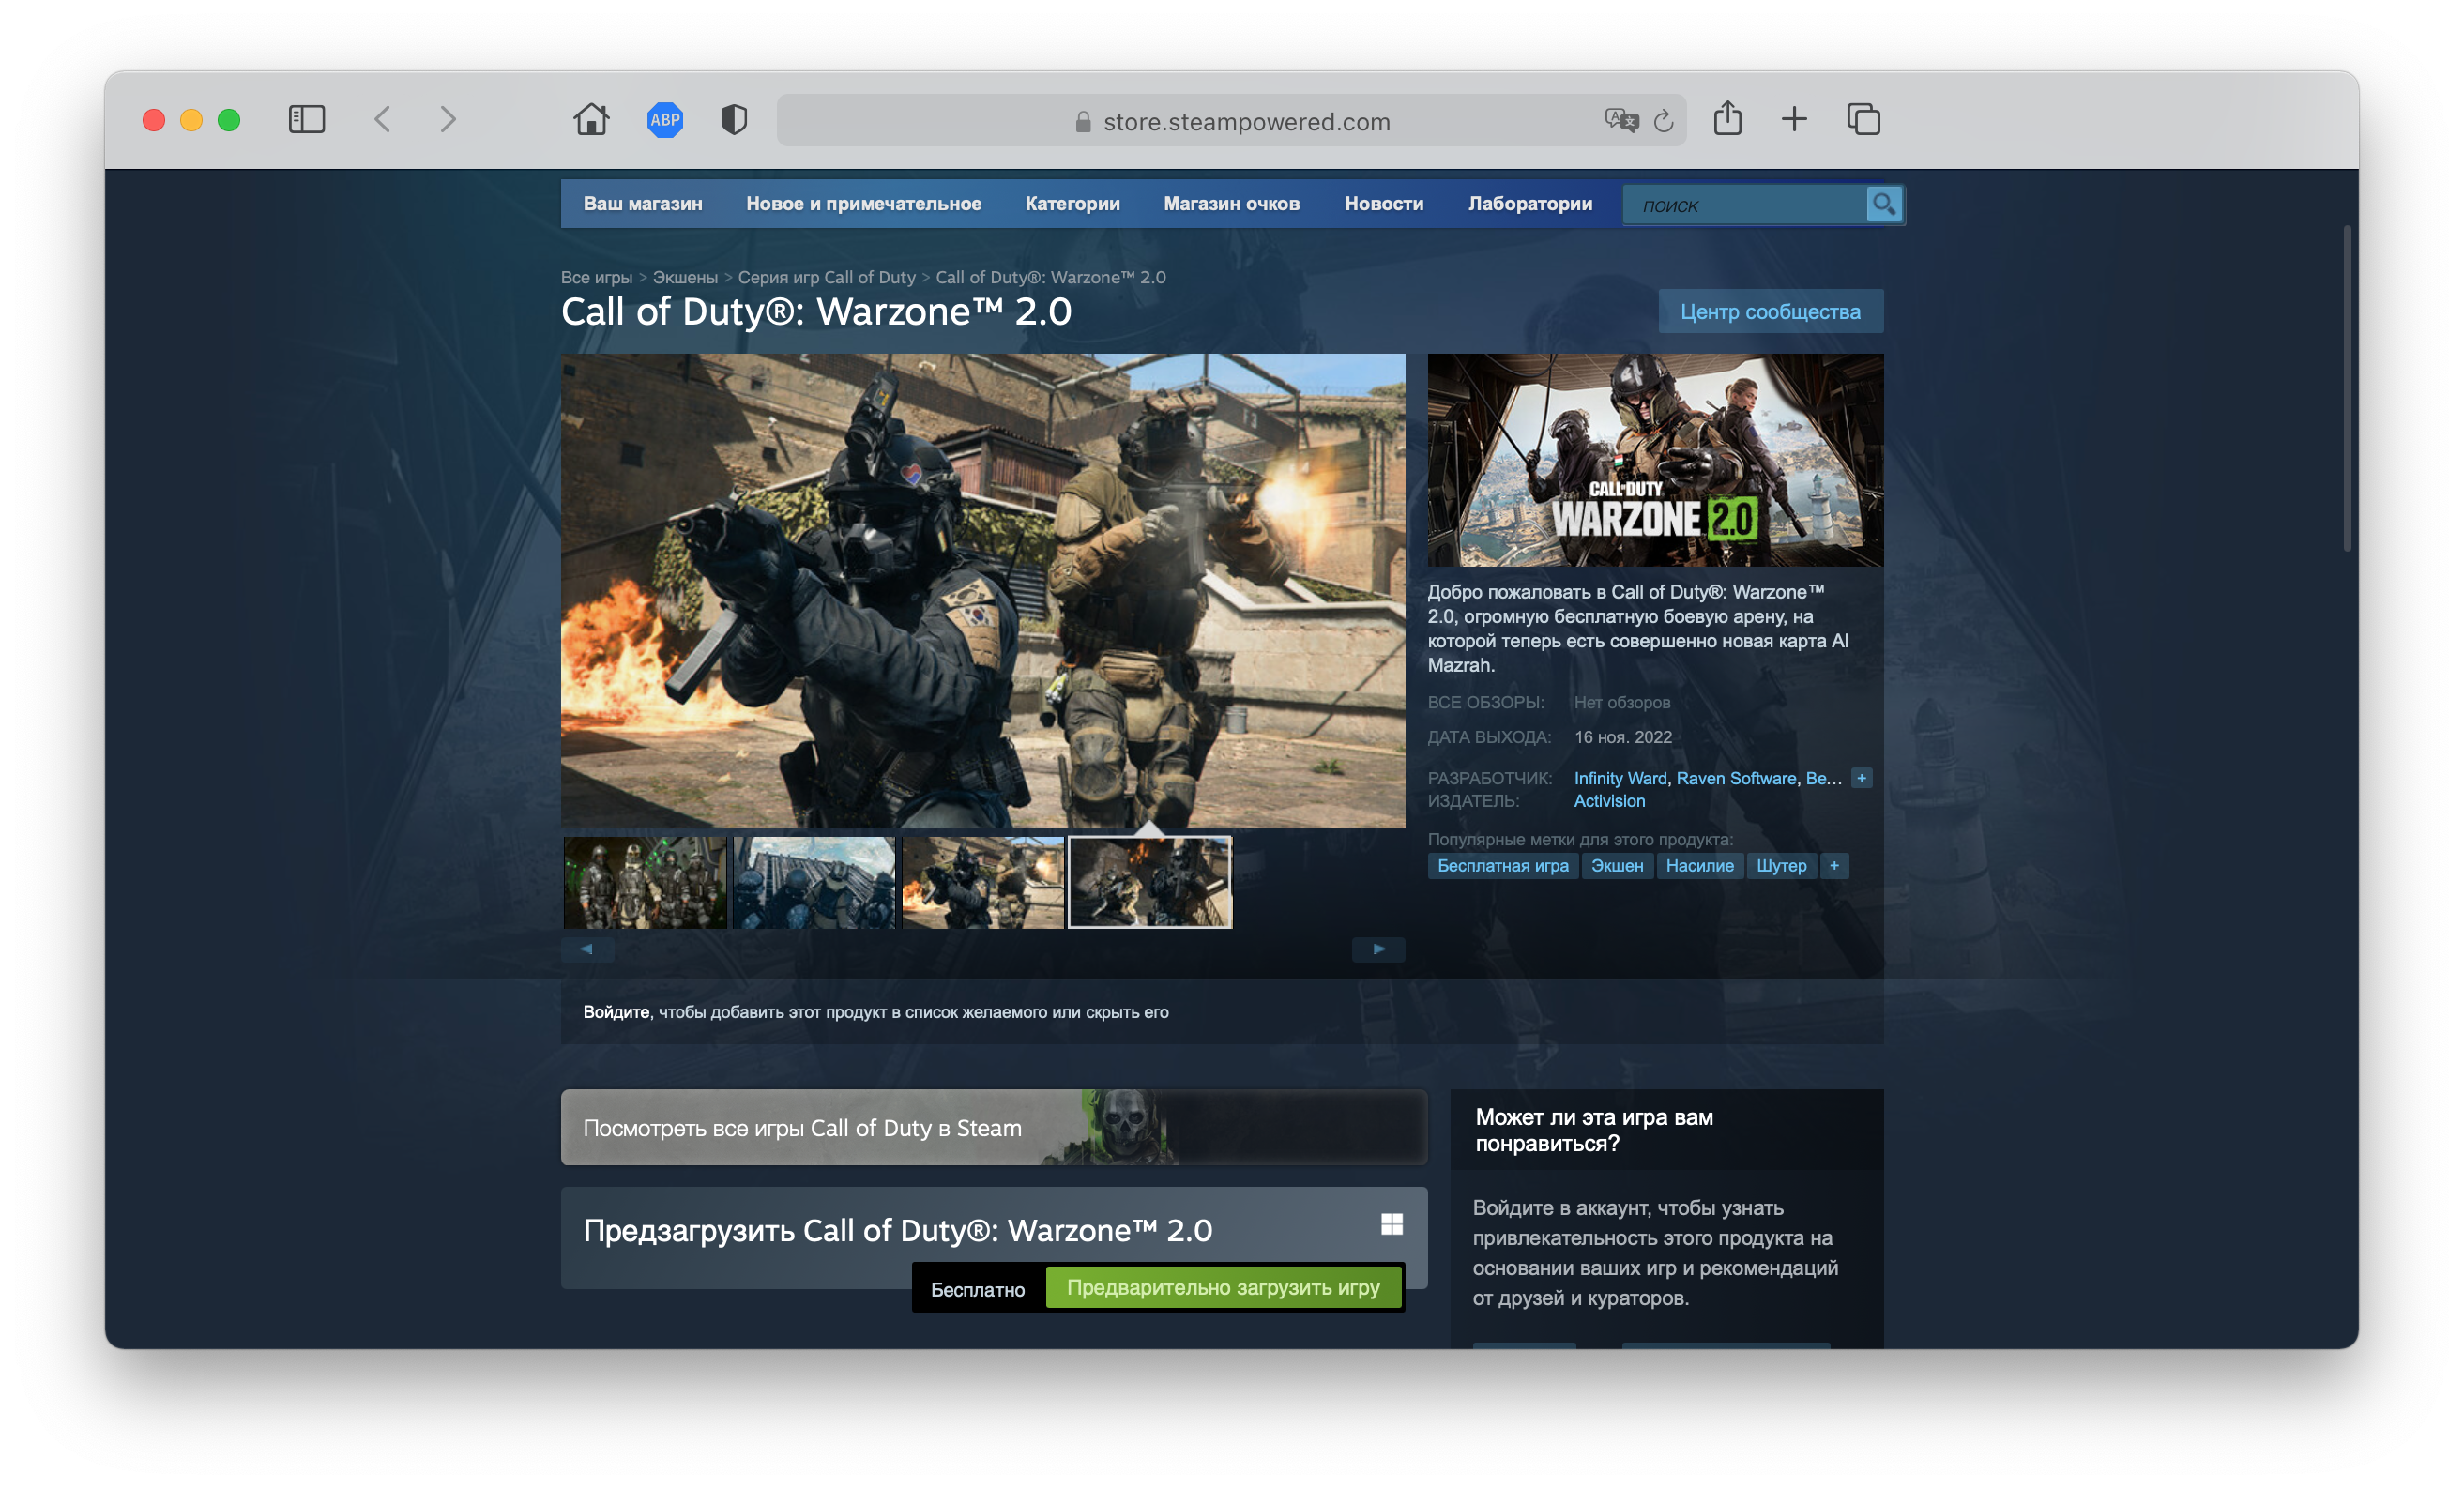Click the page vertical scrollbar

pos(2346,390)
